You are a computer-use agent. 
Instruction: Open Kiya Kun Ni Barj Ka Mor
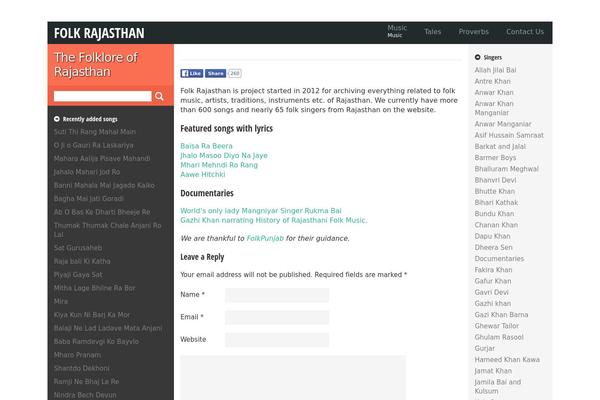tap(92, 315)
